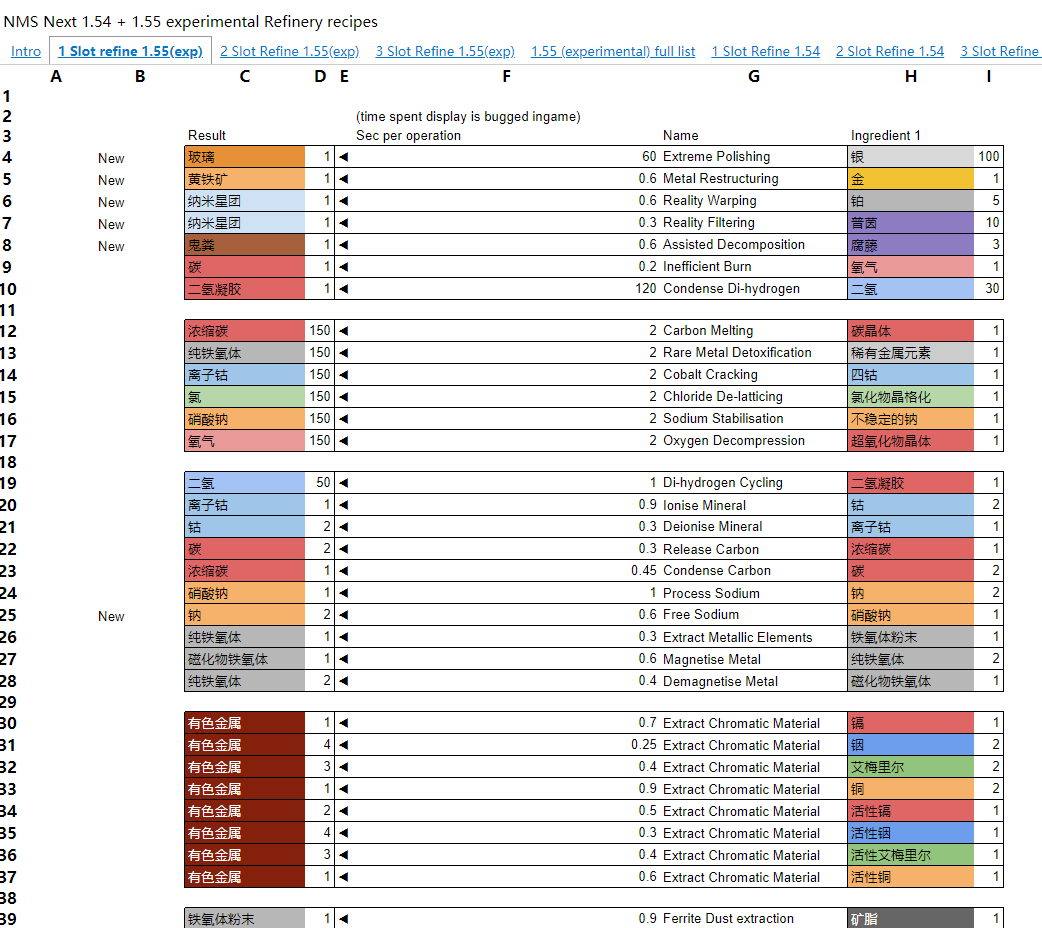
Task: Click arrow icon in Extreme Polishing row
Action: click(x=344, y=157)
